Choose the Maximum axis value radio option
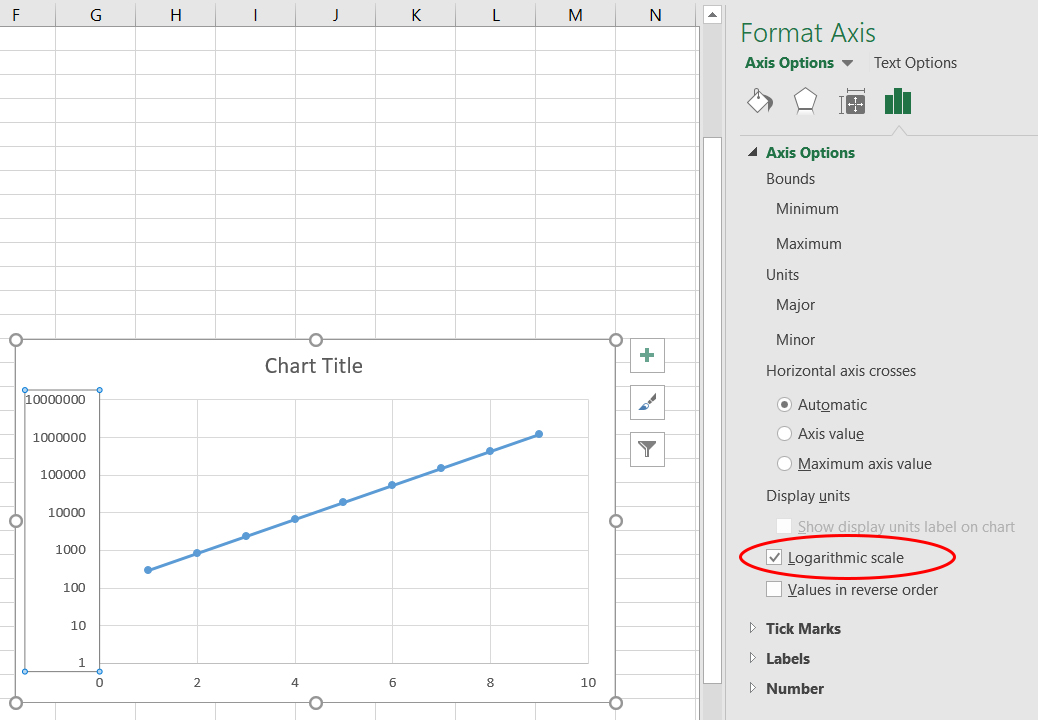The image size is (1038, 720). pos(785,464)
